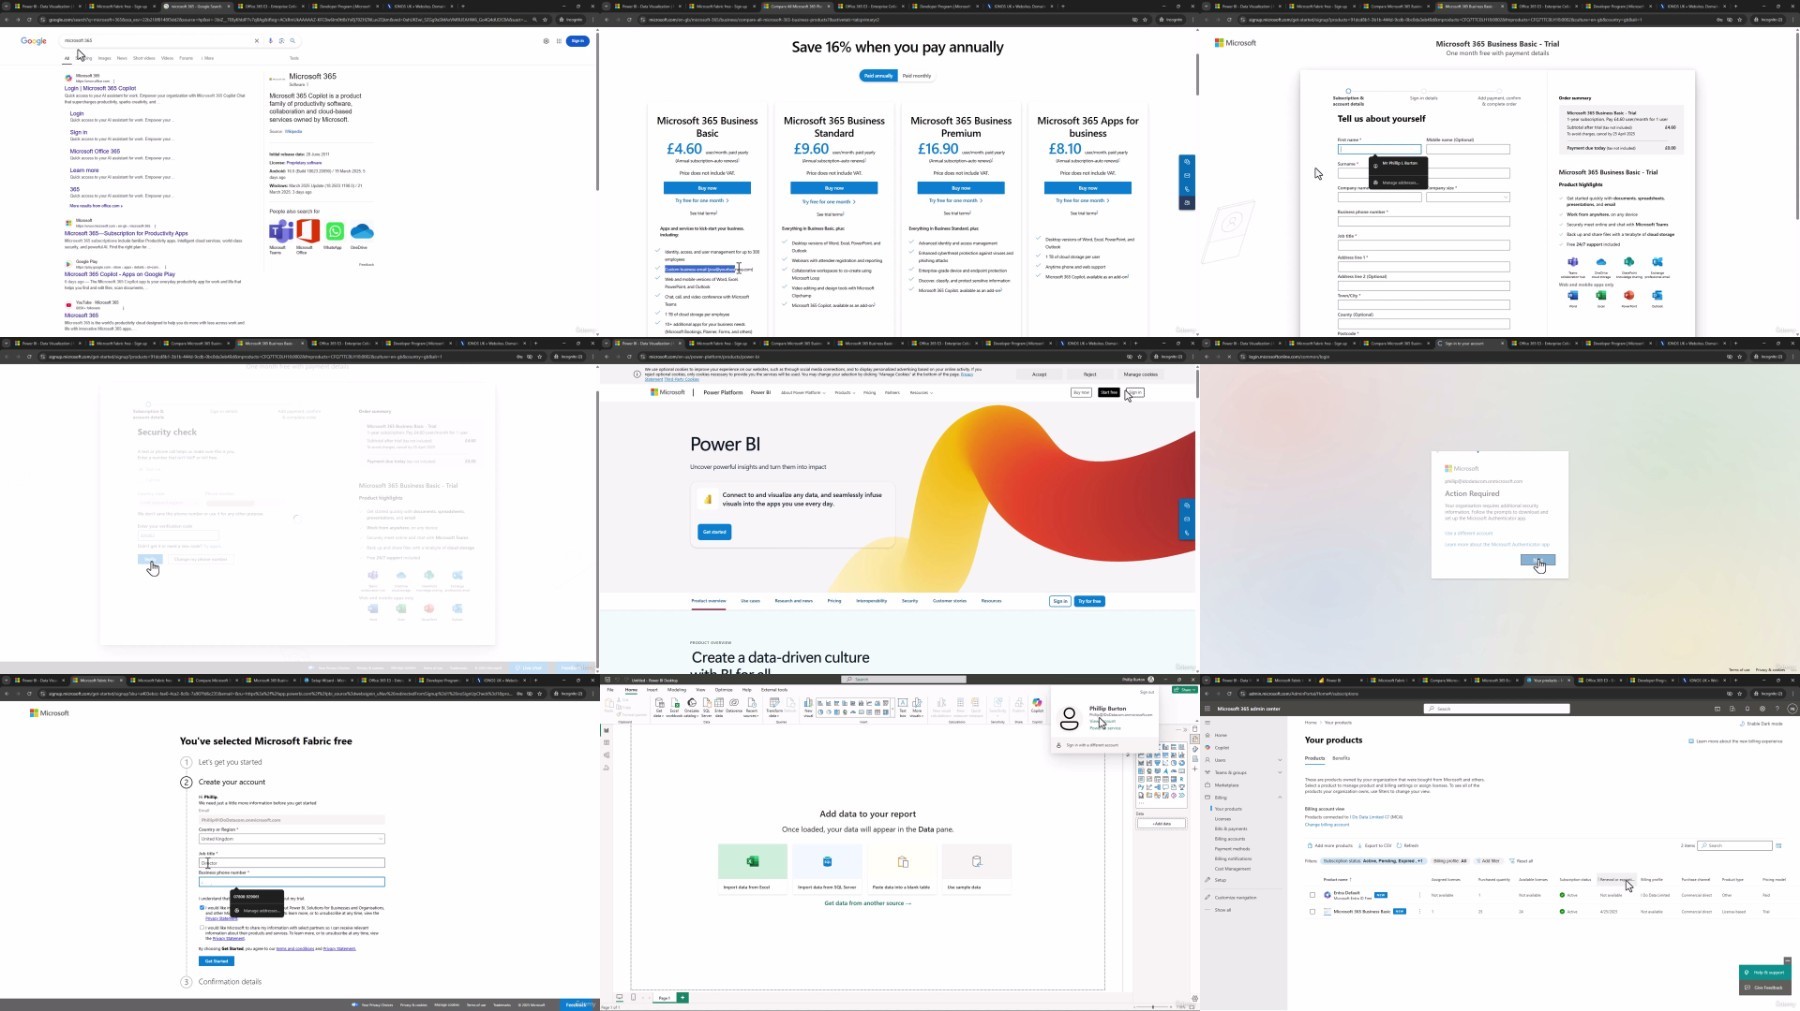The image size is (1800, 1011).
Task: Open OneLake catalog from Power BI ribbon
Action: tap(691, 705)
